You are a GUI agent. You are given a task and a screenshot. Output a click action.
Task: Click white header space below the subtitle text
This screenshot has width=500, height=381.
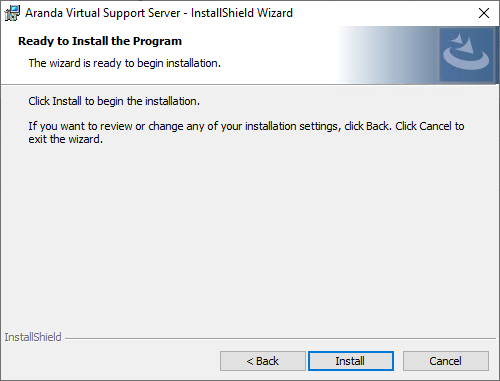coord(167,77)
